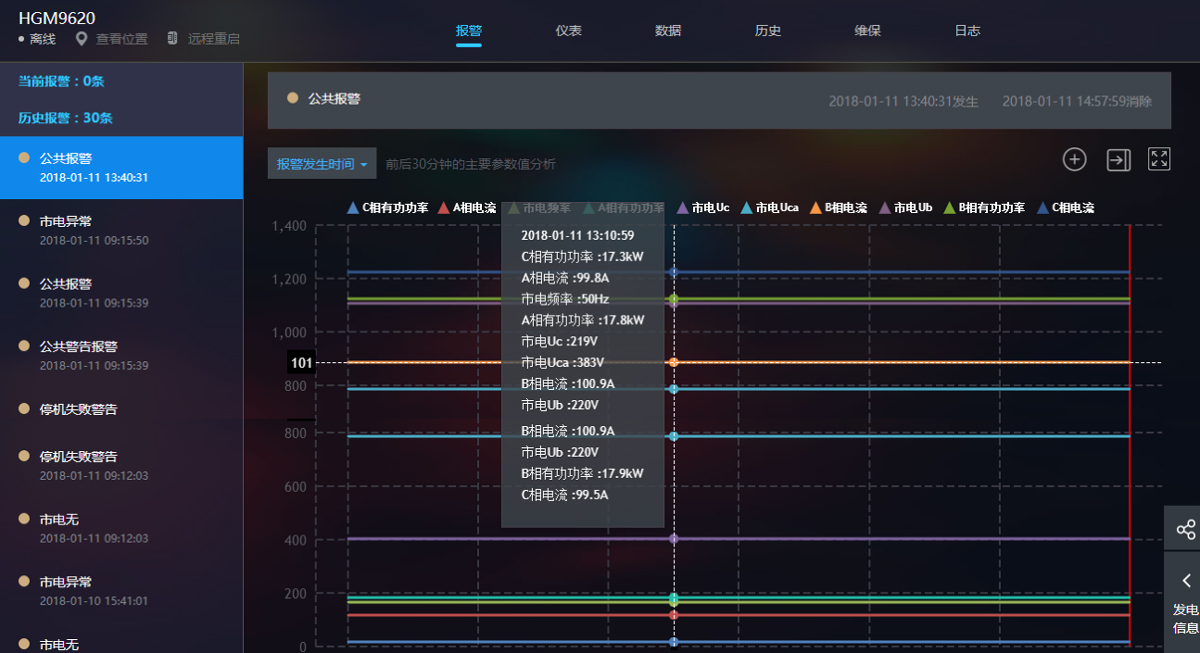Click the arrow-to-bar icon above the chart
Screen dimensions: 1200x653
click(1118, 159)
